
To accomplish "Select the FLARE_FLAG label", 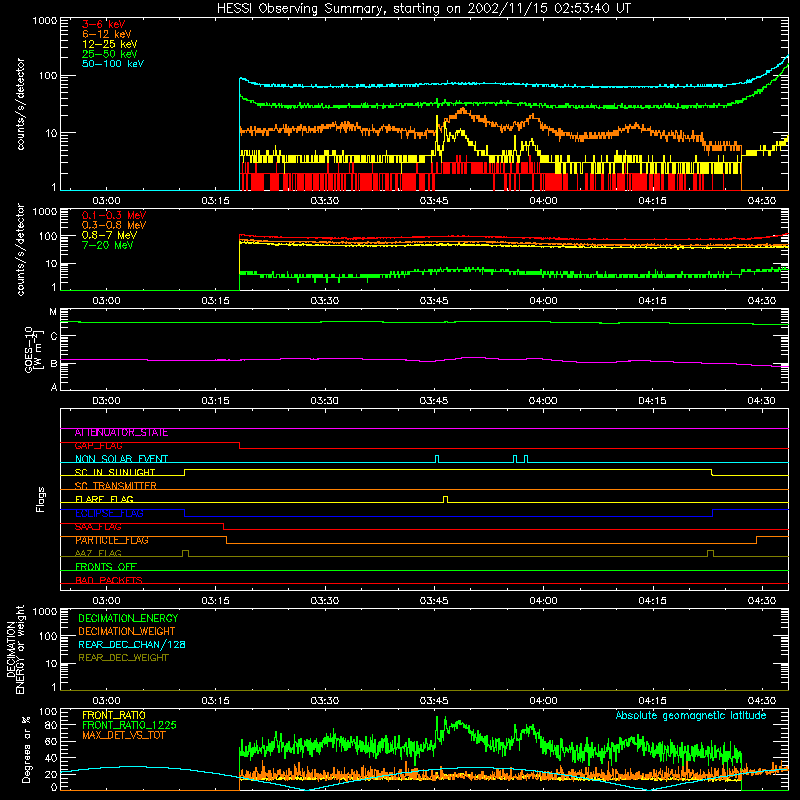I will [x=104, y=499].
